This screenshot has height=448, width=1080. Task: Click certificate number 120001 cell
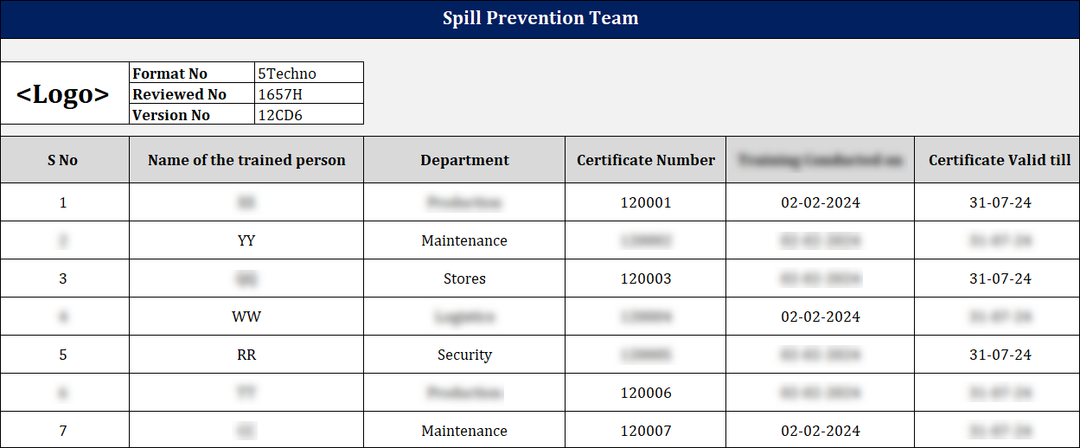click(645, 203)
